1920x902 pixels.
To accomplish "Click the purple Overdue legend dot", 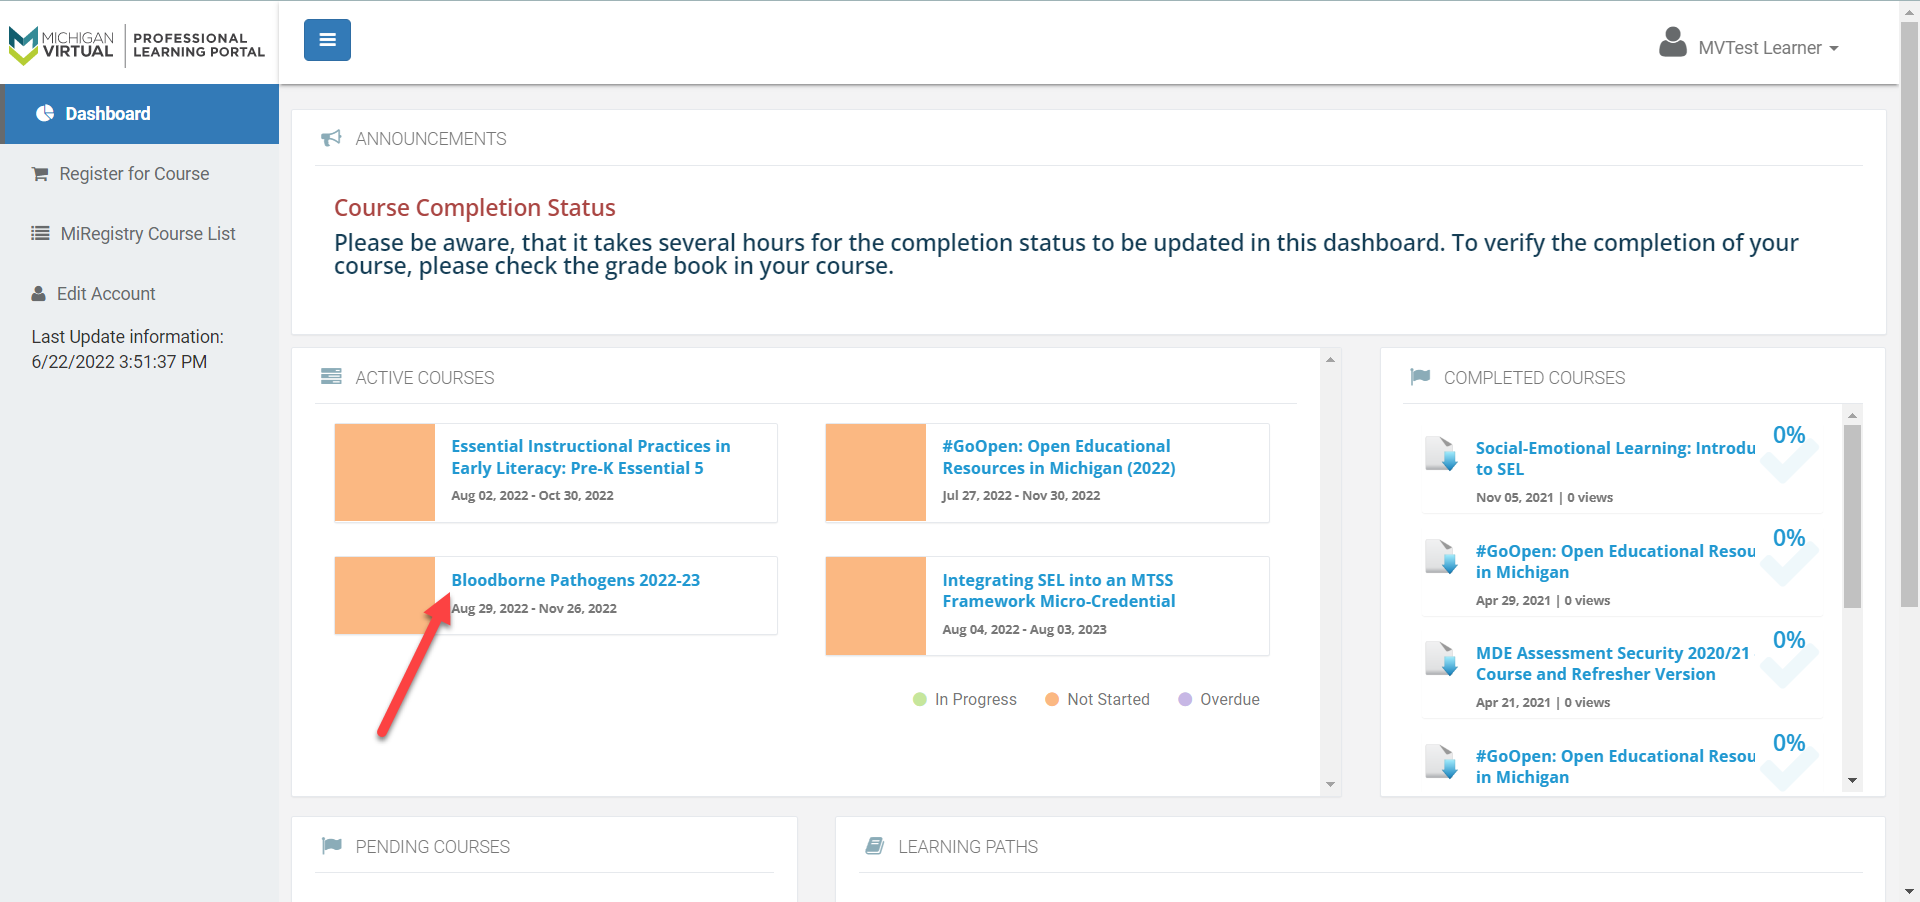I will click(x=1185, y=699).
